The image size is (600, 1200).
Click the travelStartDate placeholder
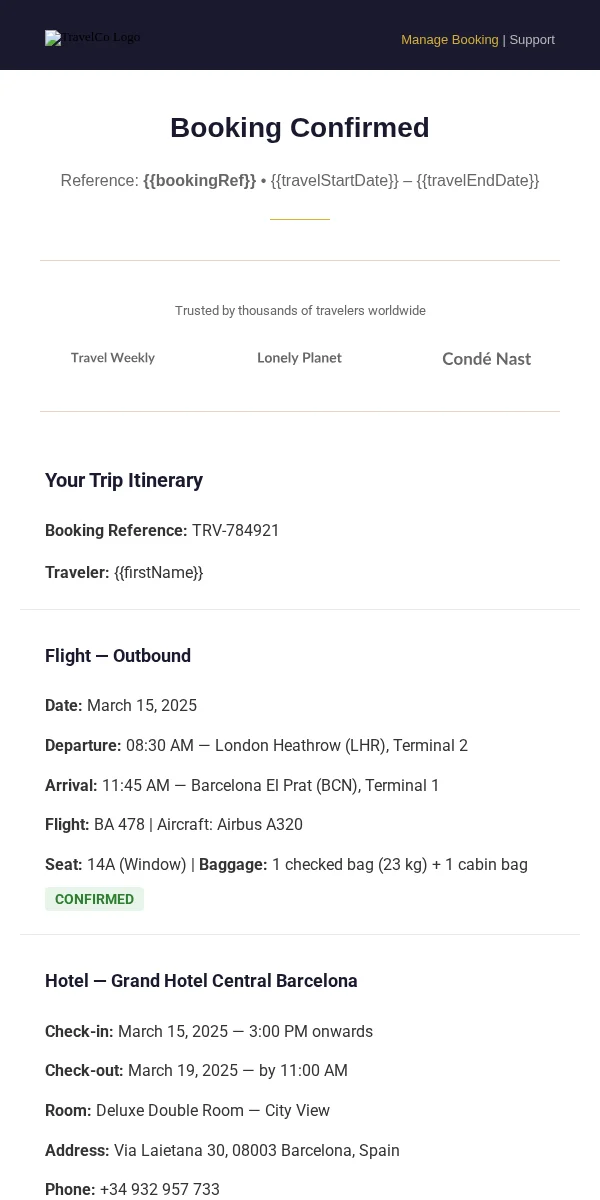click(x=334, y=181)
